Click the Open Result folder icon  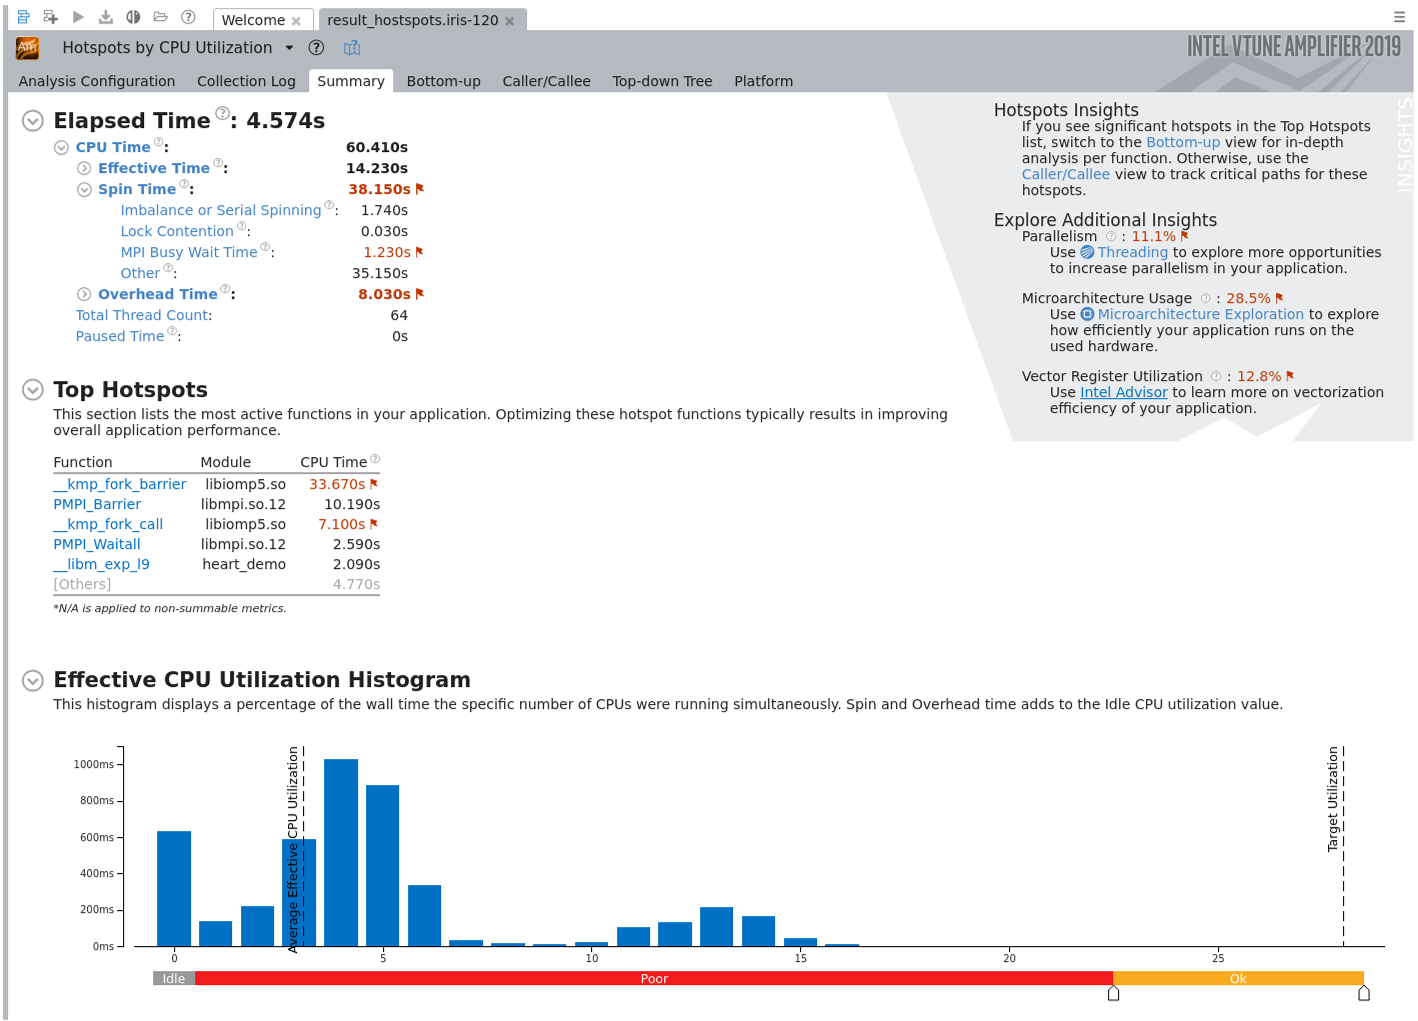pos(160,17)
